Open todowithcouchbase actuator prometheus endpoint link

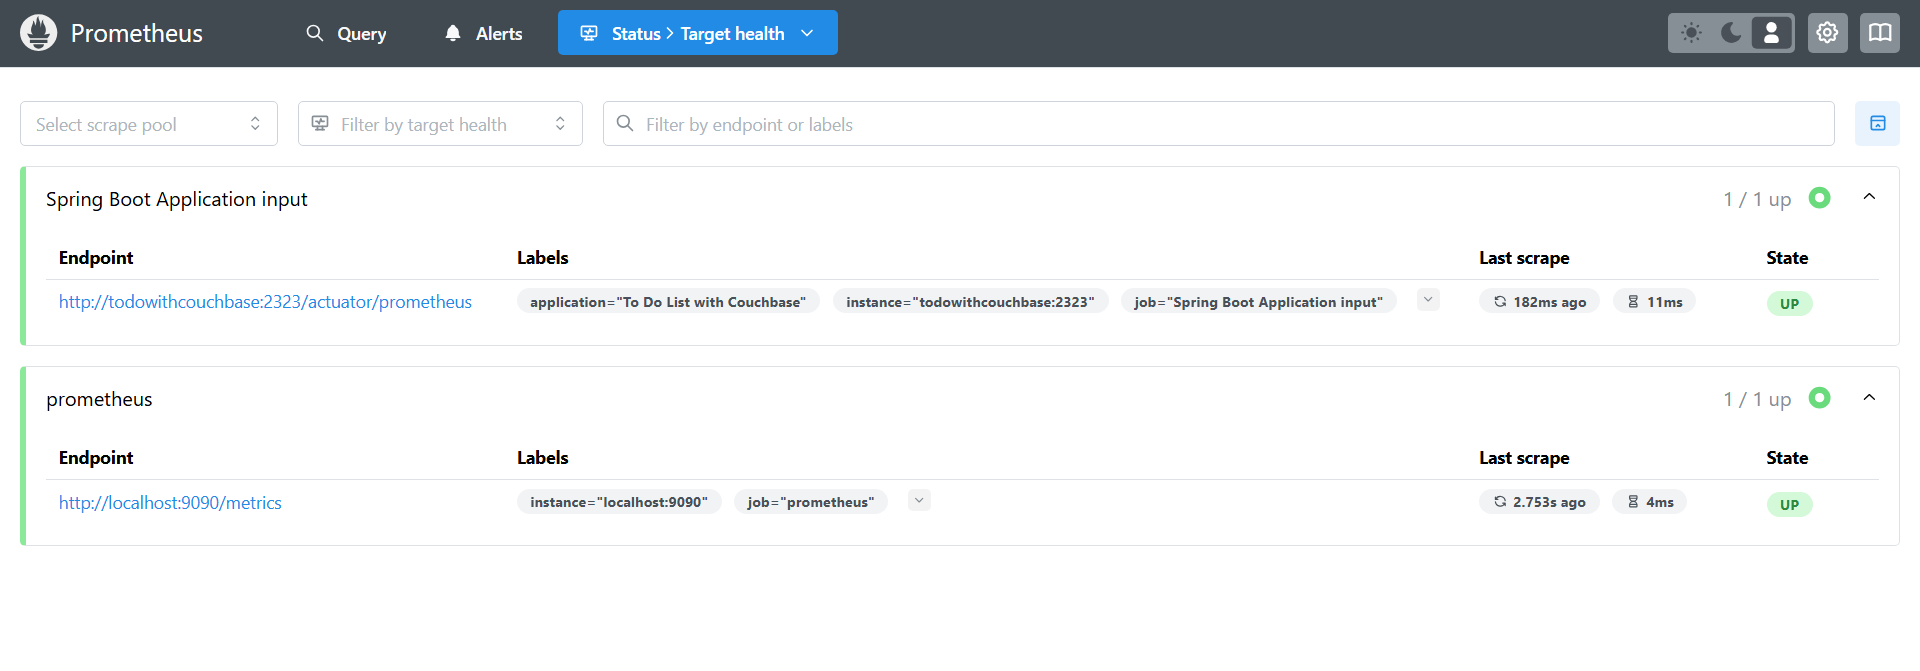pos(265,302)
